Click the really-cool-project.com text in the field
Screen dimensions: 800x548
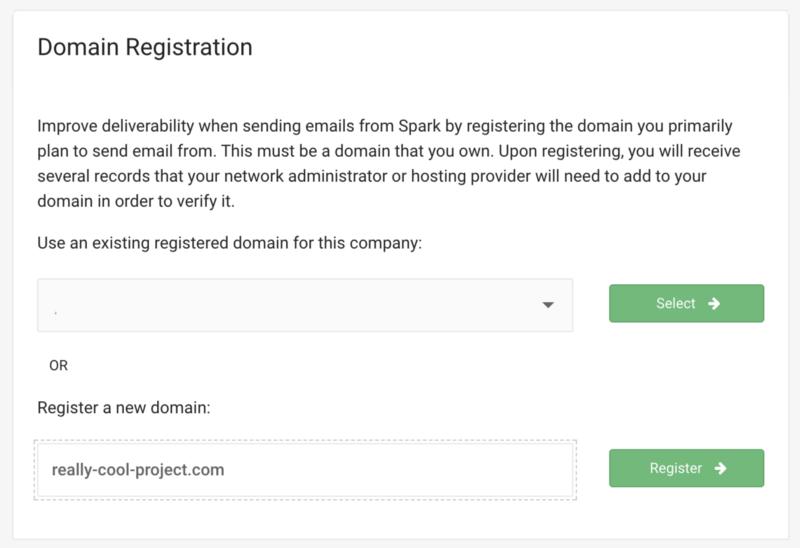pyautogui.click(x=138, y=469)
